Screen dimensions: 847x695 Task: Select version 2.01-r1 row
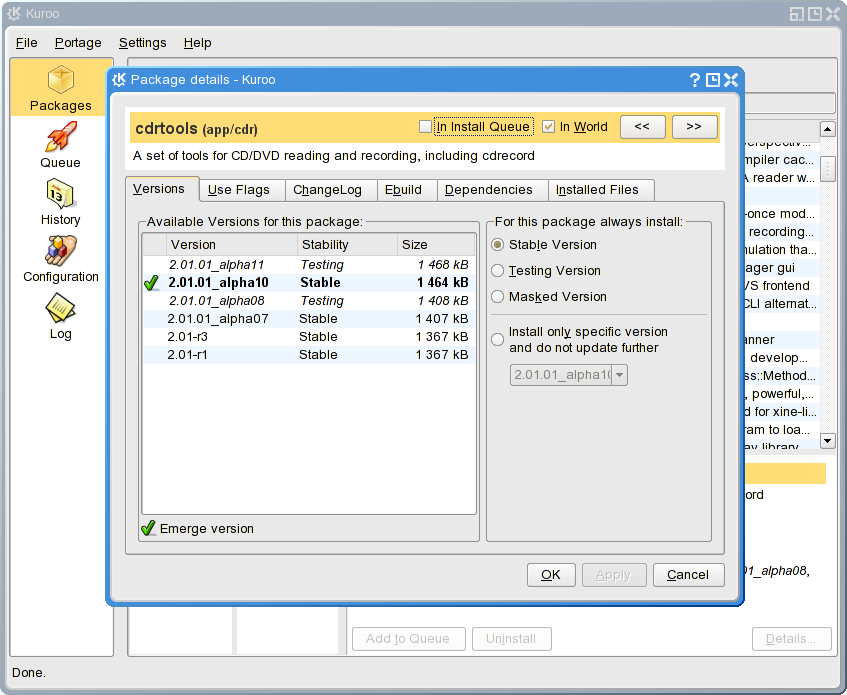point(309,355)
